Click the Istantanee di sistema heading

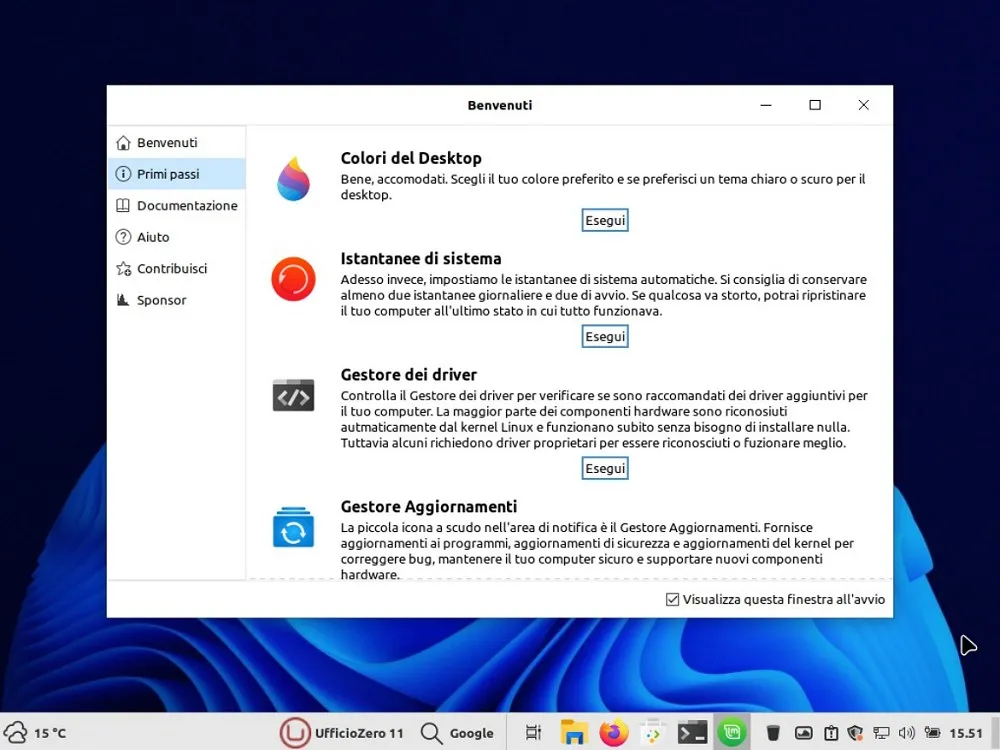[x=421, y=258]
